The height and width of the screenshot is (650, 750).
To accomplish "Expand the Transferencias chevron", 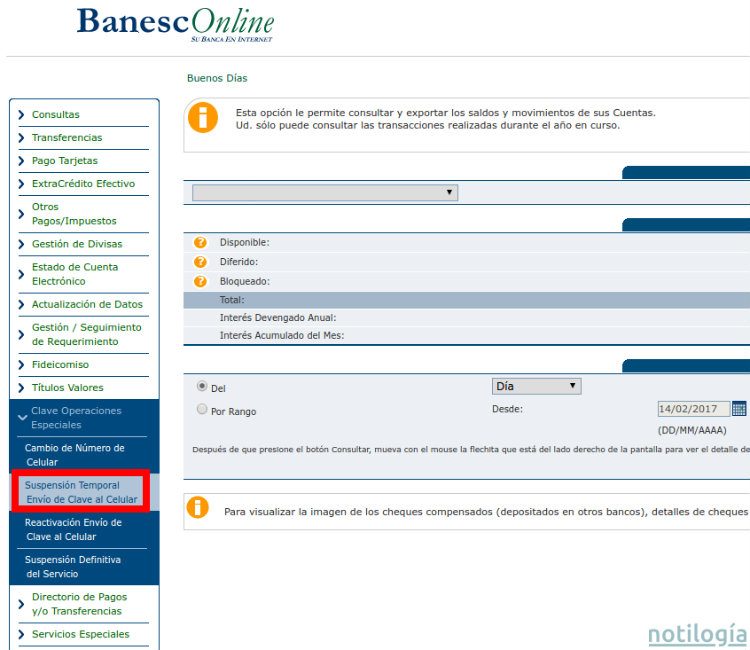I will pyautogui.click(x=21, y=138).
